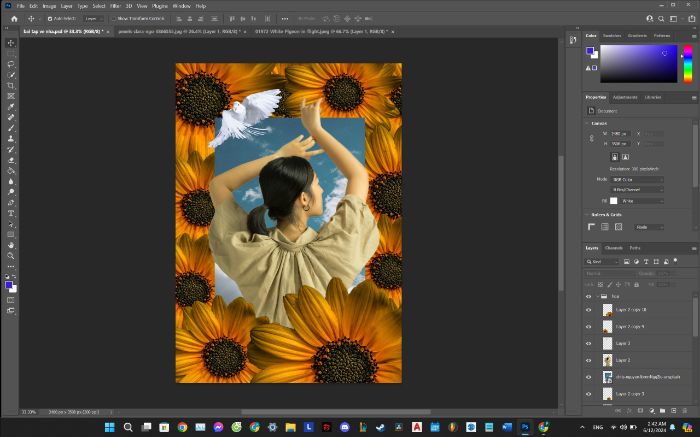Toggle Rulers icon in Rulers & Grids
Screen dimensions: 700x437
(x=592, y=227)
